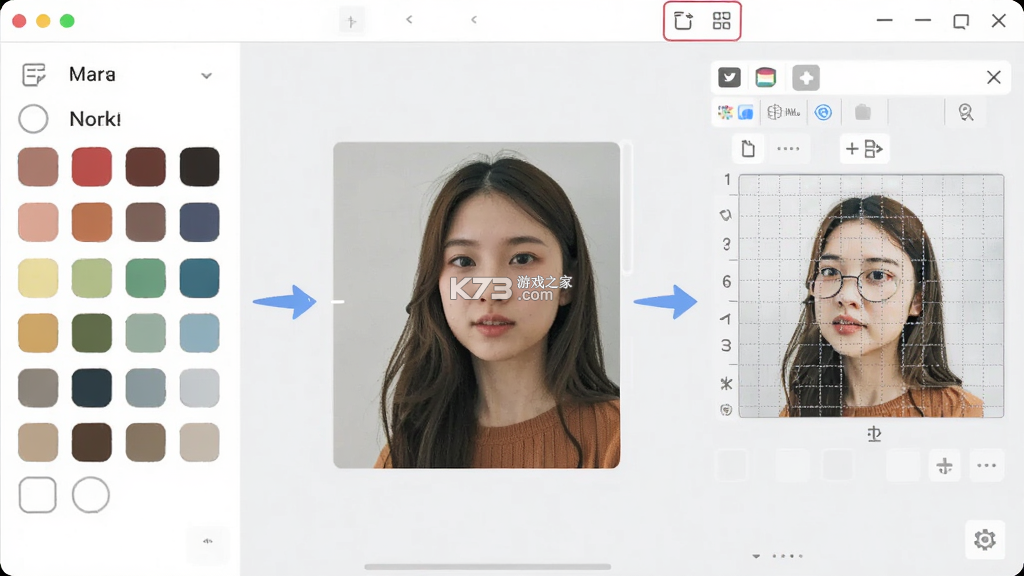Open the settings gear icon
This screenshot has width=1024, height=576.
985,539
